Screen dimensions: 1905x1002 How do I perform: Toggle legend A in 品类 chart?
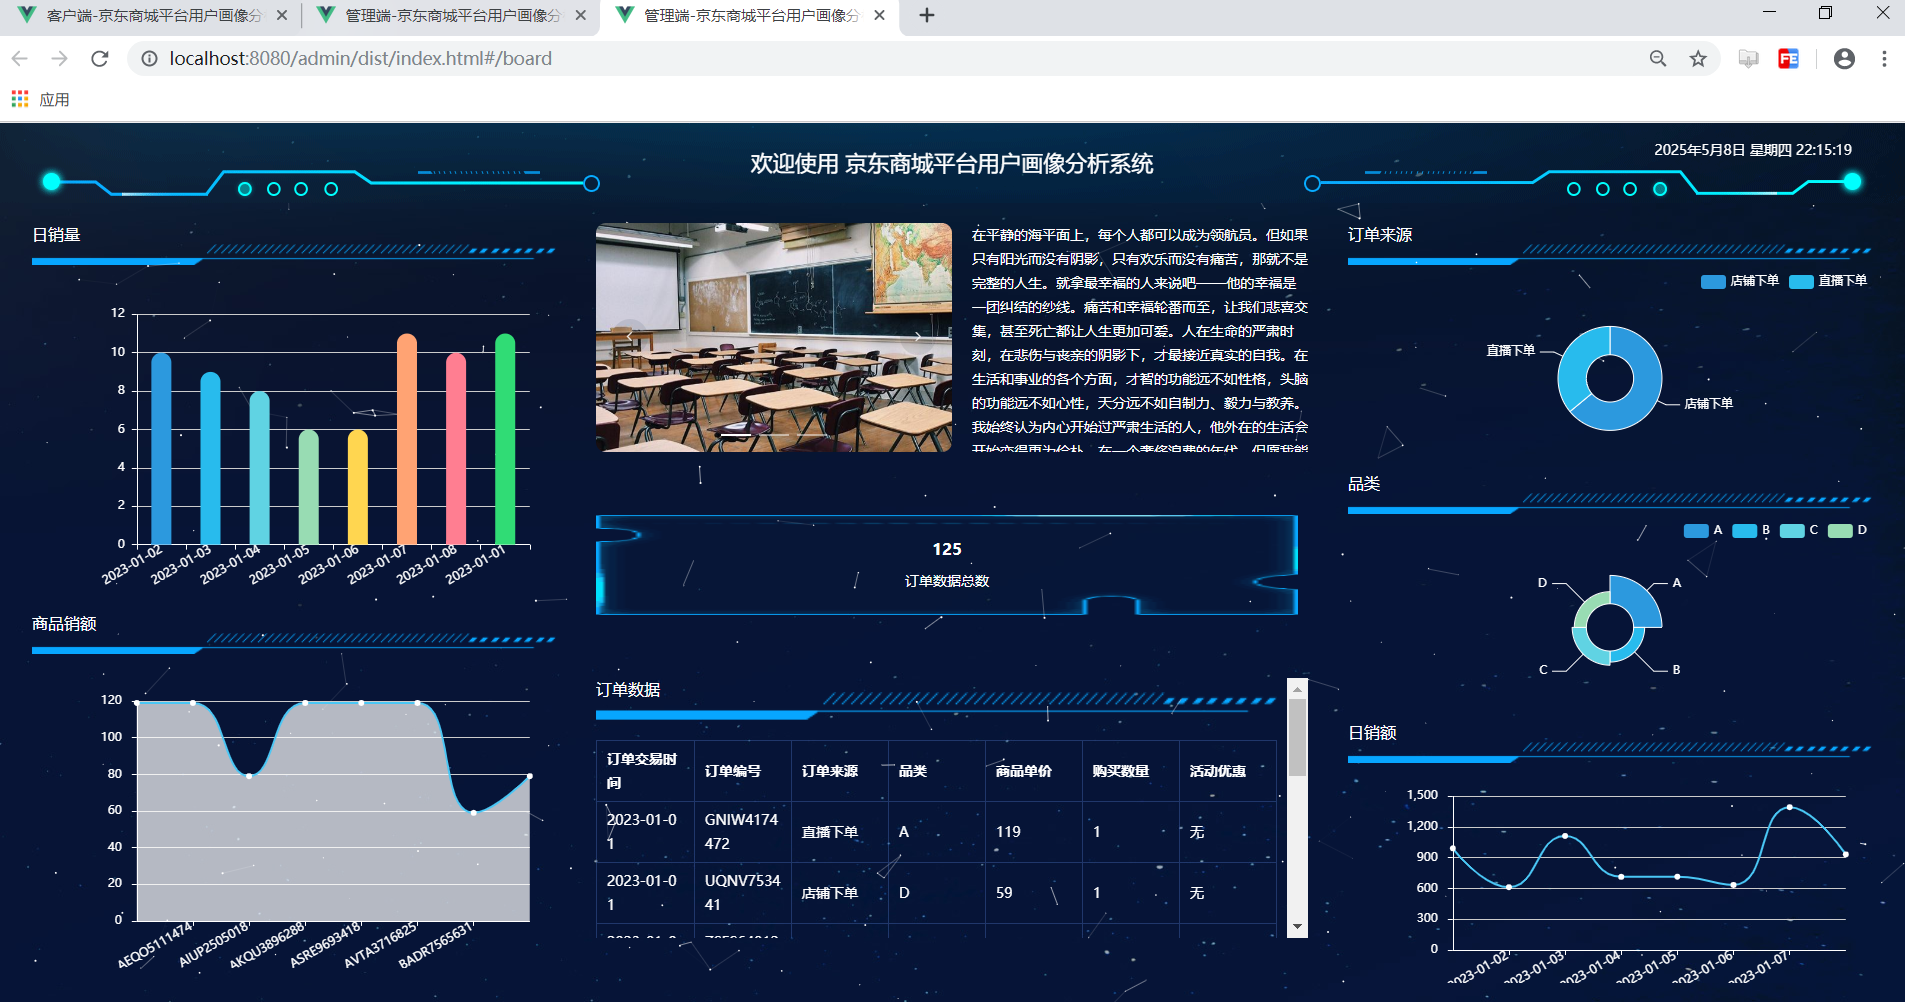(1703, 531)
